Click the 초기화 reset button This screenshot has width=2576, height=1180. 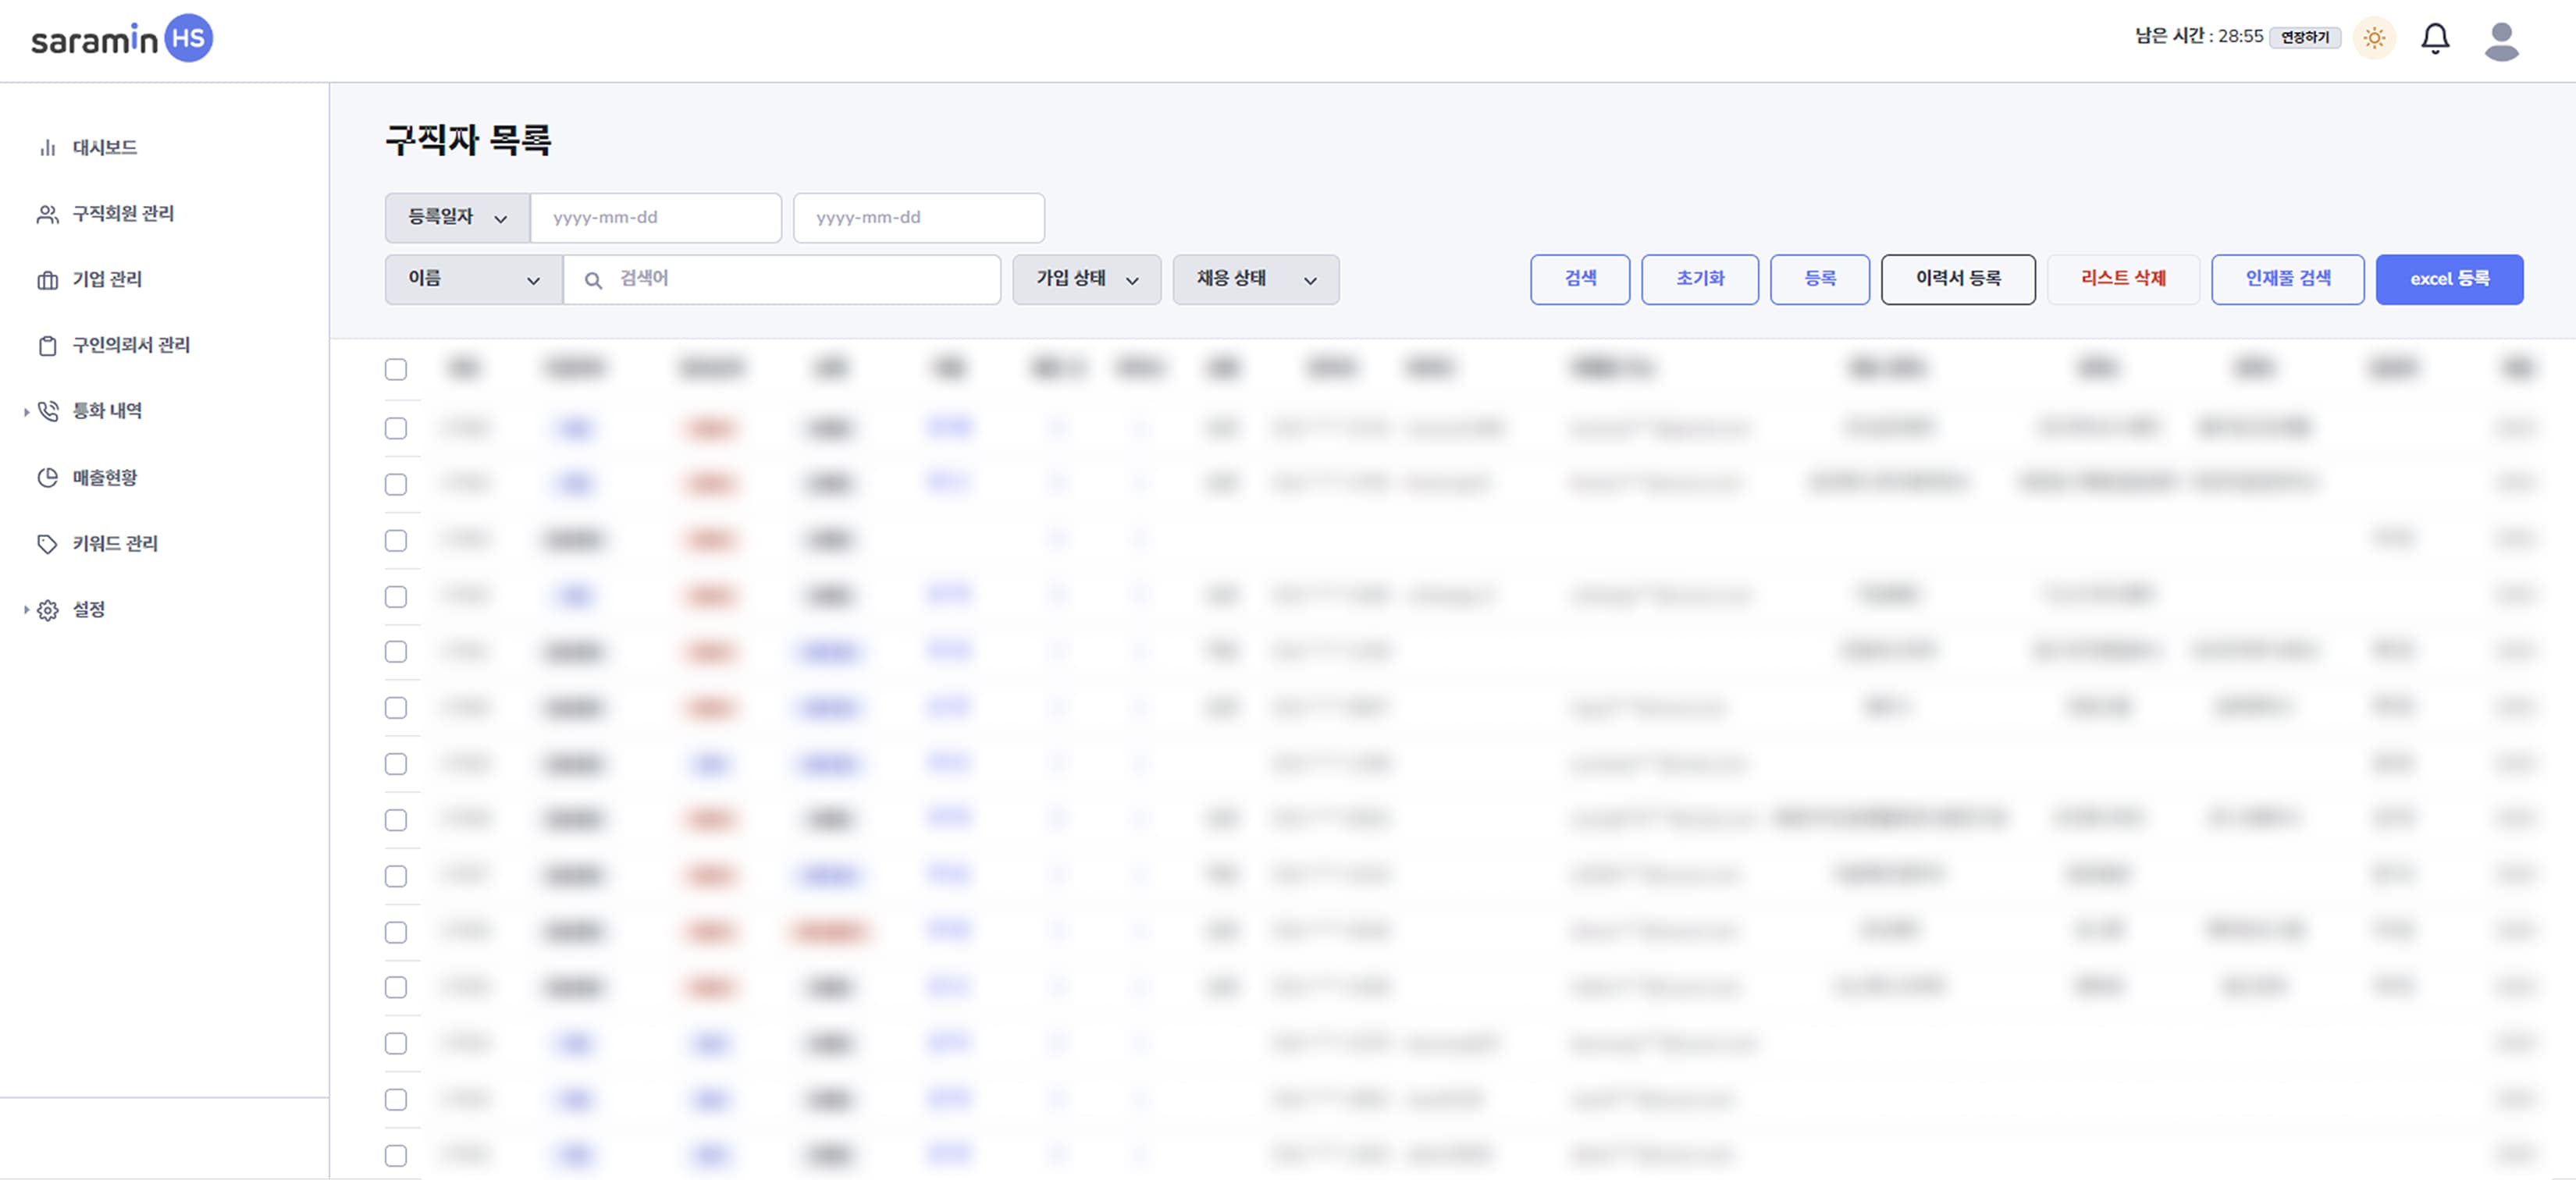[1700, 280]
